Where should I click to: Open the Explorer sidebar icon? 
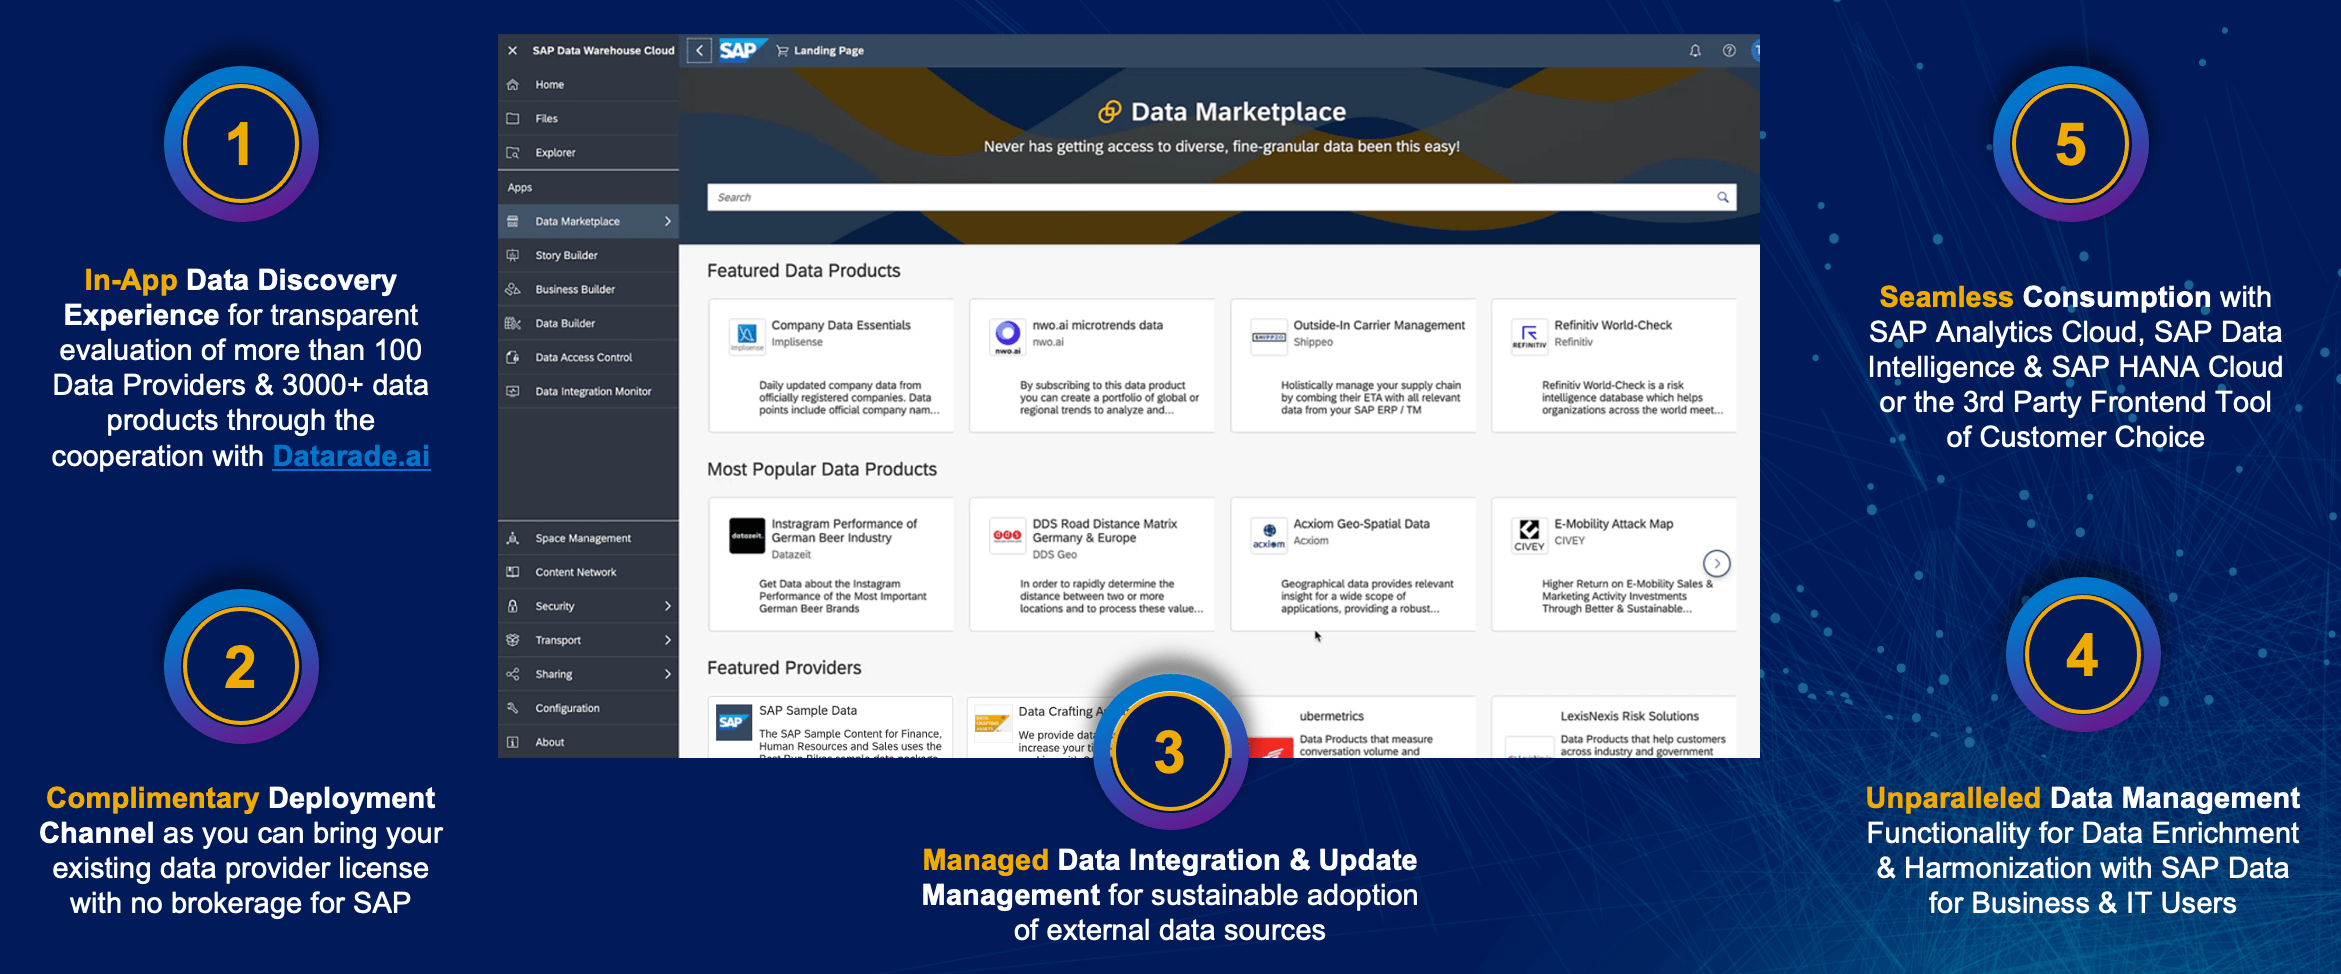(513, 153)
